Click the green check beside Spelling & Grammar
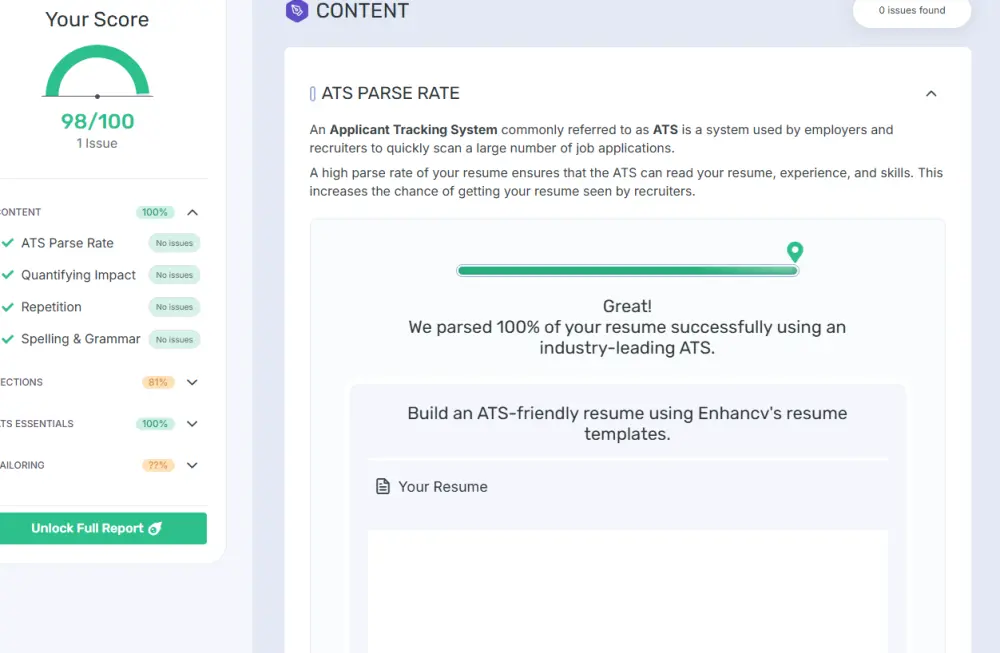Viewport: 1000px width, 653px height. click(8, 339)
